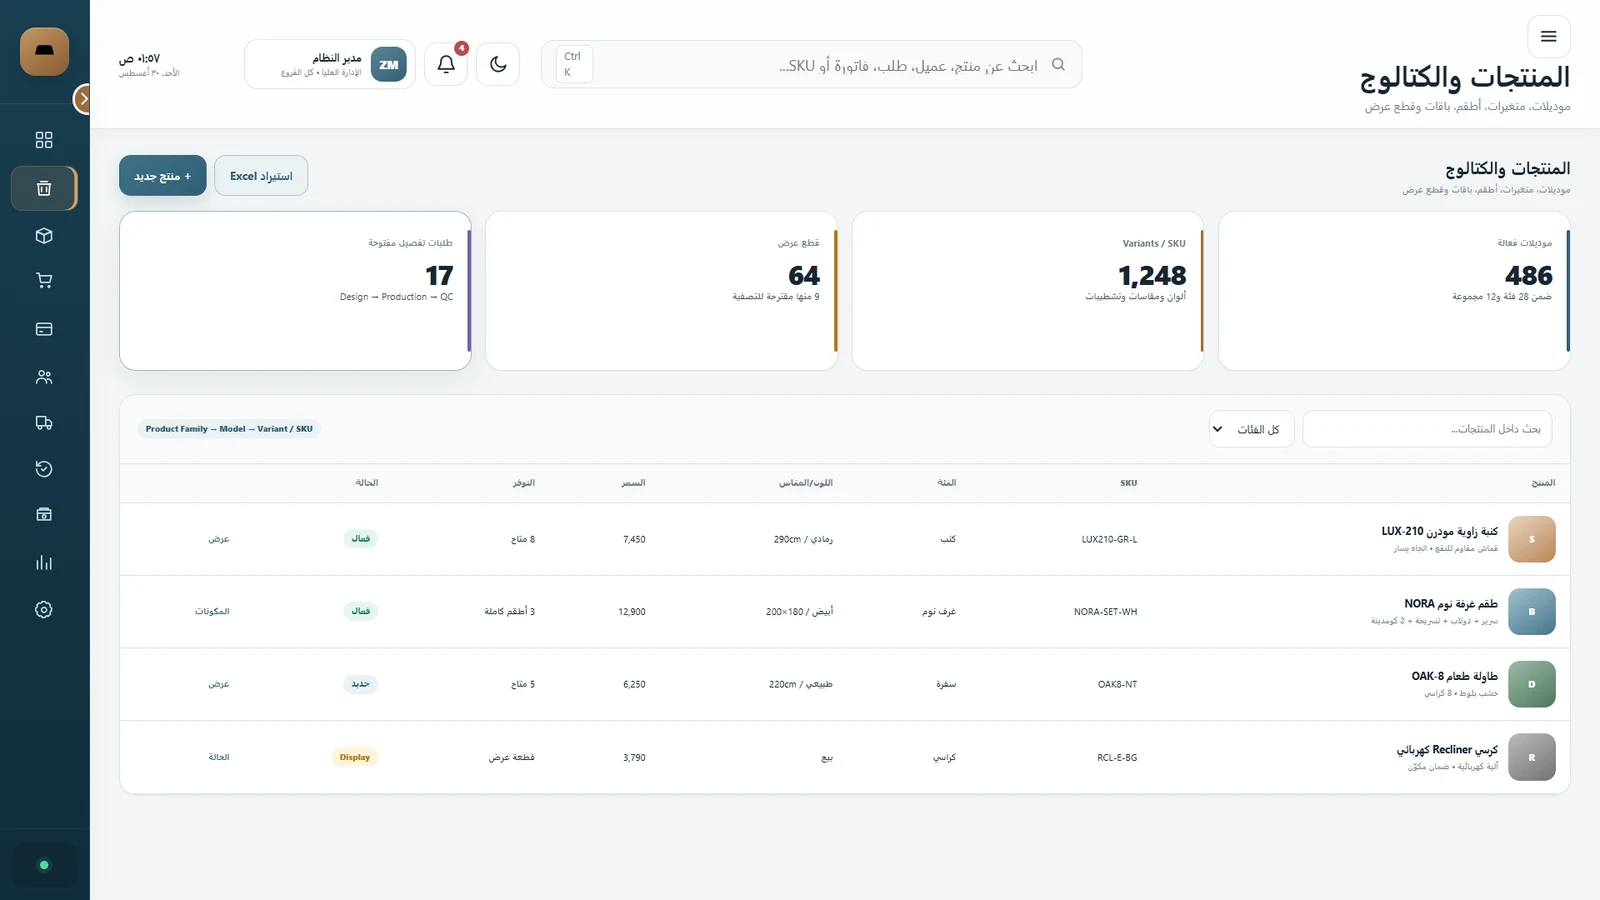Click the جديد status badge in OAK-8 row
The height and width of the screenshot is (900, 1600).
pos(361,684)
